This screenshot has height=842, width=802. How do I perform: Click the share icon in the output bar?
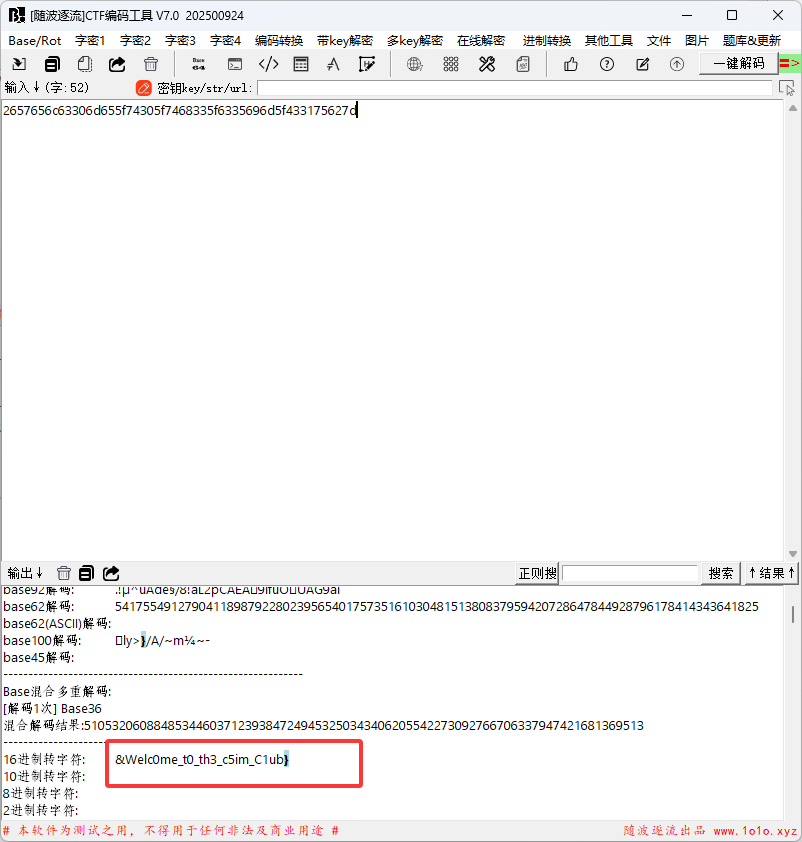point(111,573)
